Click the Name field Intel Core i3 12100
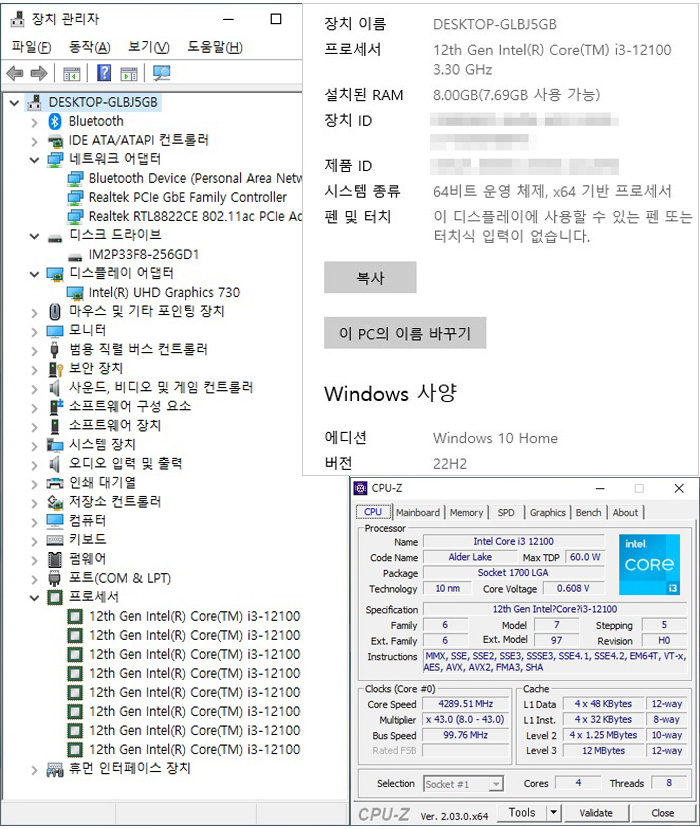The height and width of the screenshot is (829, 700). (x=513, y=541)
